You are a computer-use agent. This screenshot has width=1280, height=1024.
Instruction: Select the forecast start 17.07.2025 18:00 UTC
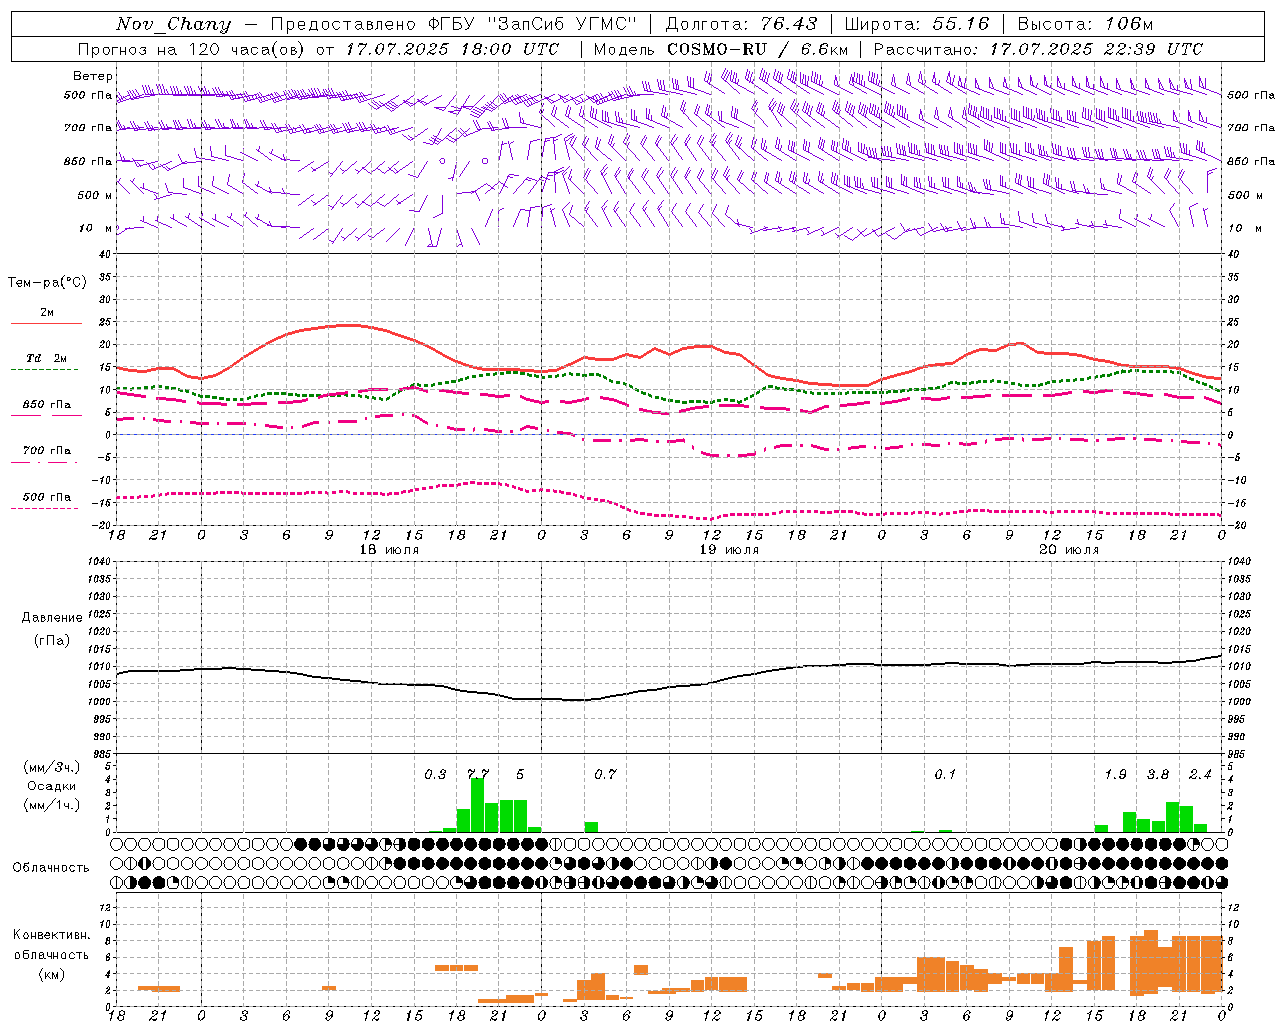[452, 49]
